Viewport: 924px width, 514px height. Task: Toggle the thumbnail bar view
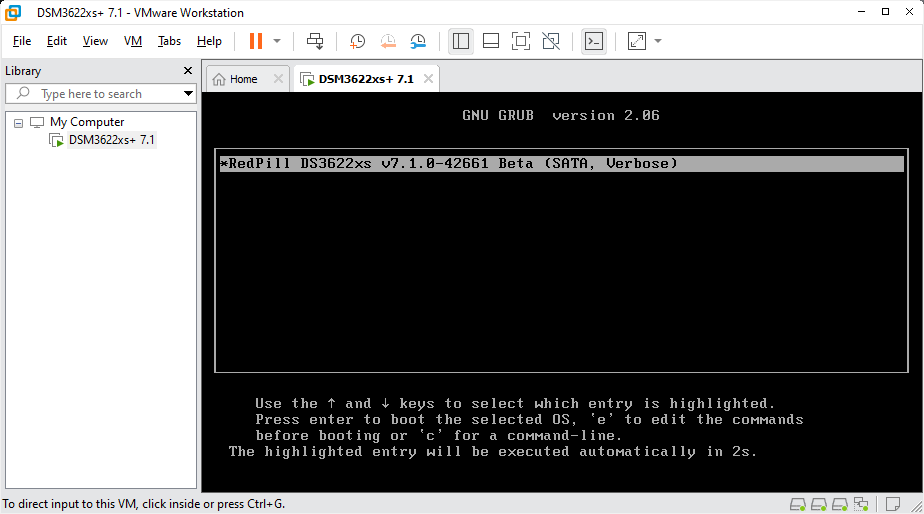[491, 41]
